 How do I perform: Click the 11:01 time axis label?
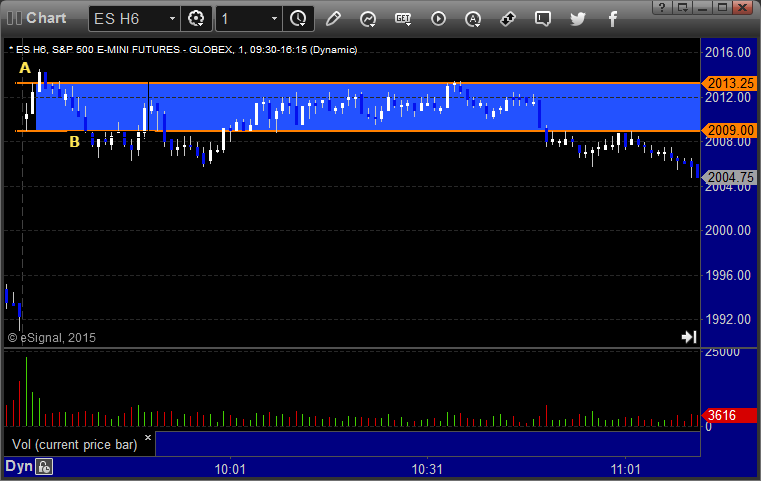[626, 469]
